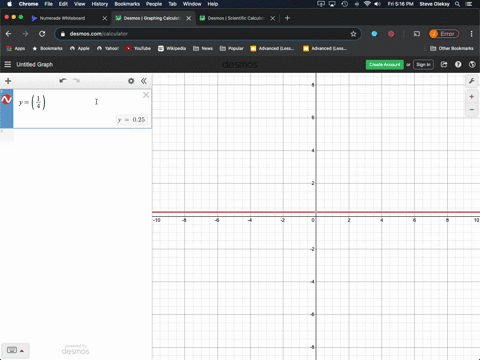Image resolution: width=480 pixels, height=360 pixels.
Task: Zoom in on the graph
Action: coord(472,97)
